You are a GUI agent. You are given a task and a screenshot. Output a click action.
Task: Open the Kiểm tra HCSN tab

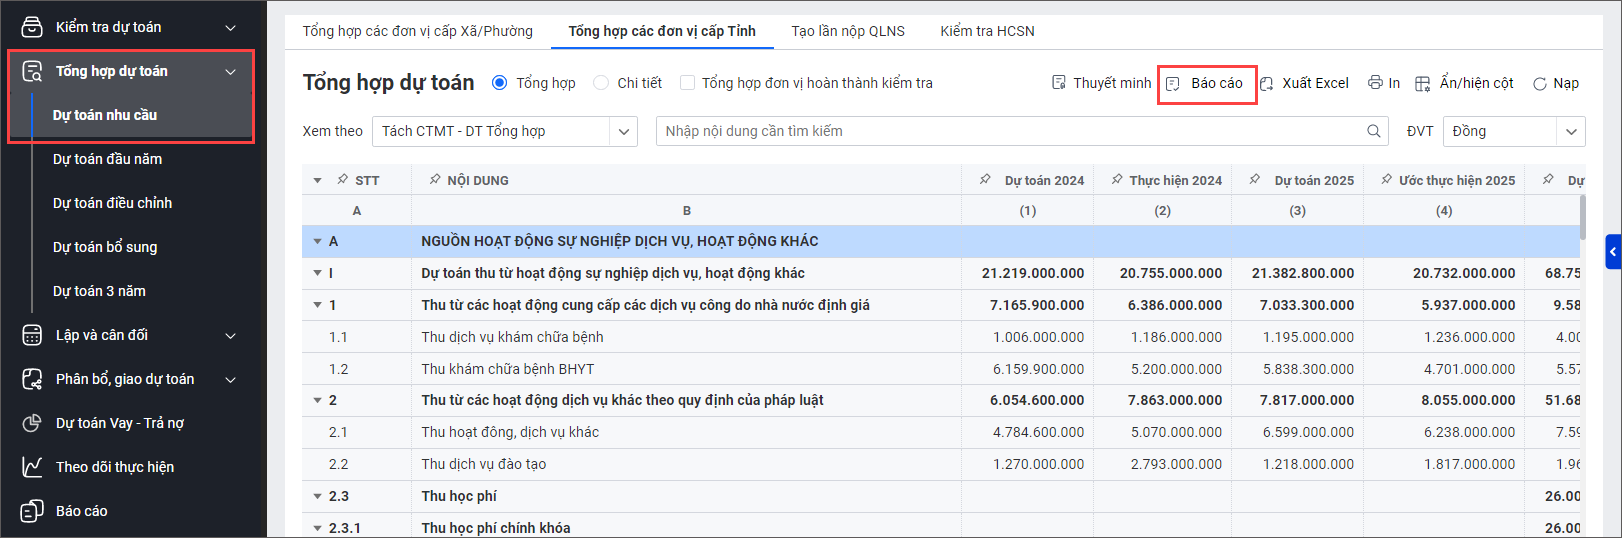(987, 31)
